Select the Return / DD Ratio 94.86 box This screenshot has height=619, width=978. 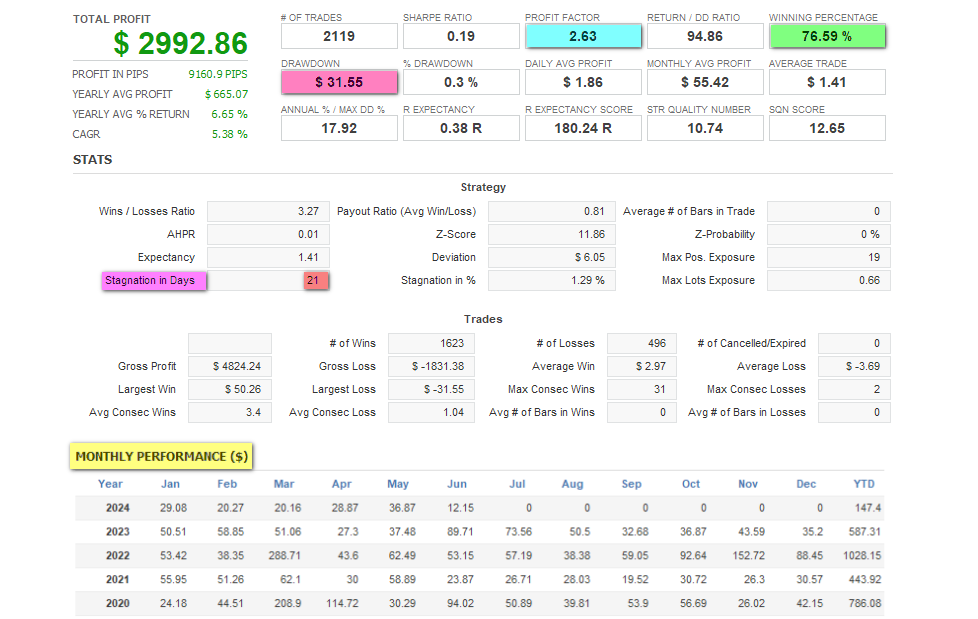[x=704, y=36]
